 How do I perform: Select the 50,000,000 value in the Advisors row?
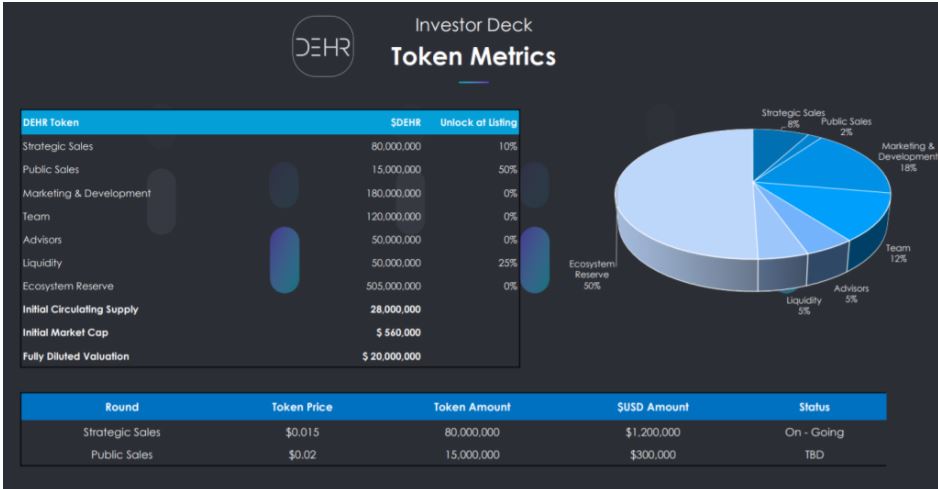(x=395, y=239)
